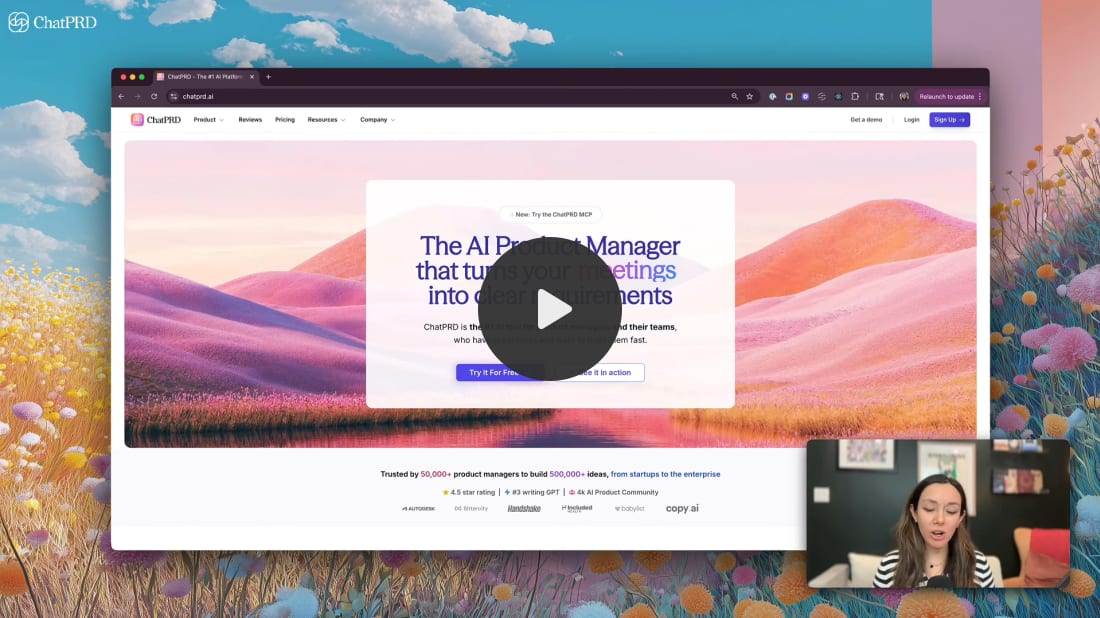Expand the Company dropdown menu
This screenshot has height=618, width=1100.
pos(377,120)
